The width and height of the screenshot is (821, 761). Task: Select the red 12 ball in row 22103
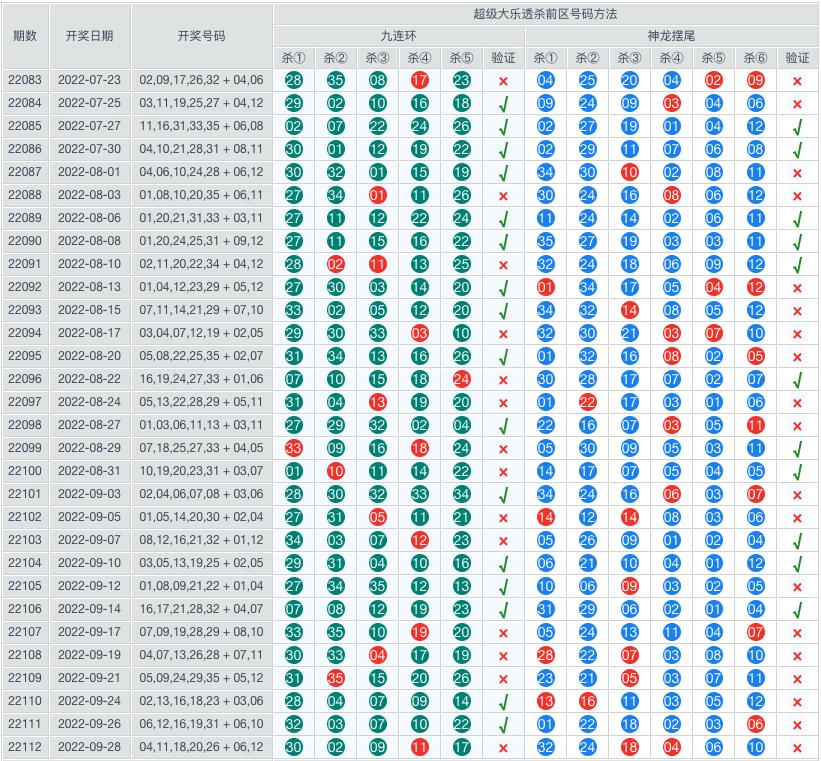coord(419,540)
